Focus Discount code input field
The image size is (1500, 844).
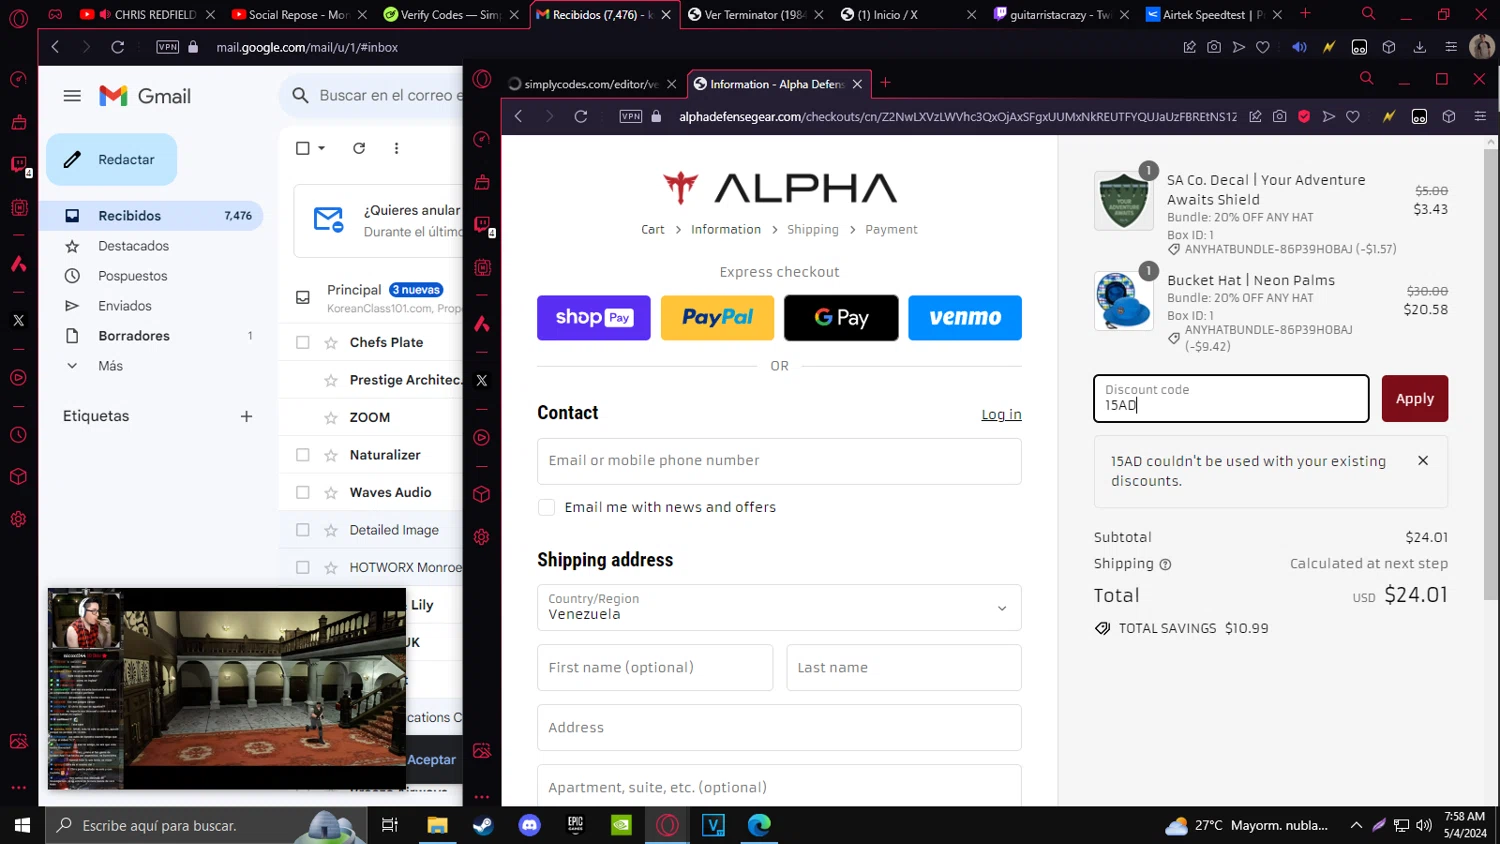pos(1231,398)
